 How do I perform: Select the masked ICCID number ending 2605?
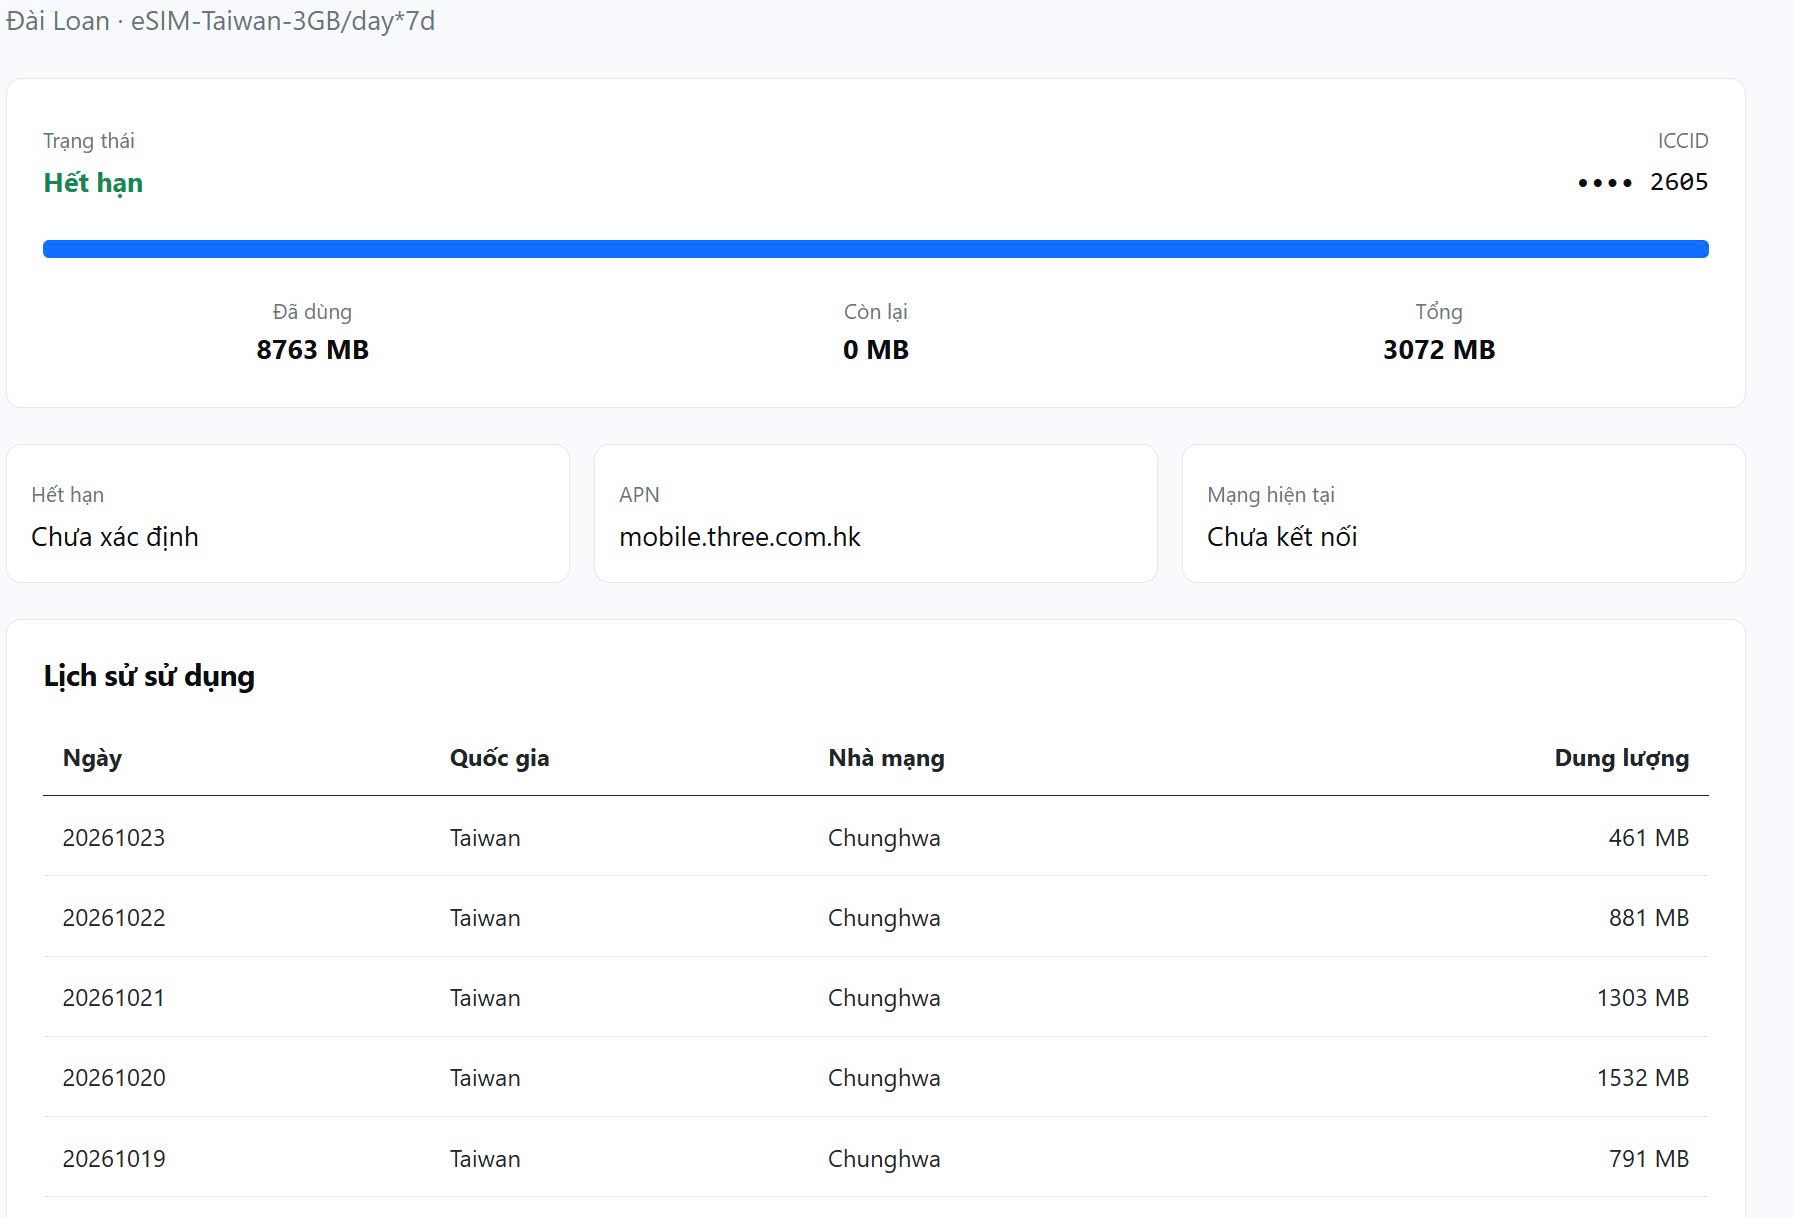tap(1642, 182)
